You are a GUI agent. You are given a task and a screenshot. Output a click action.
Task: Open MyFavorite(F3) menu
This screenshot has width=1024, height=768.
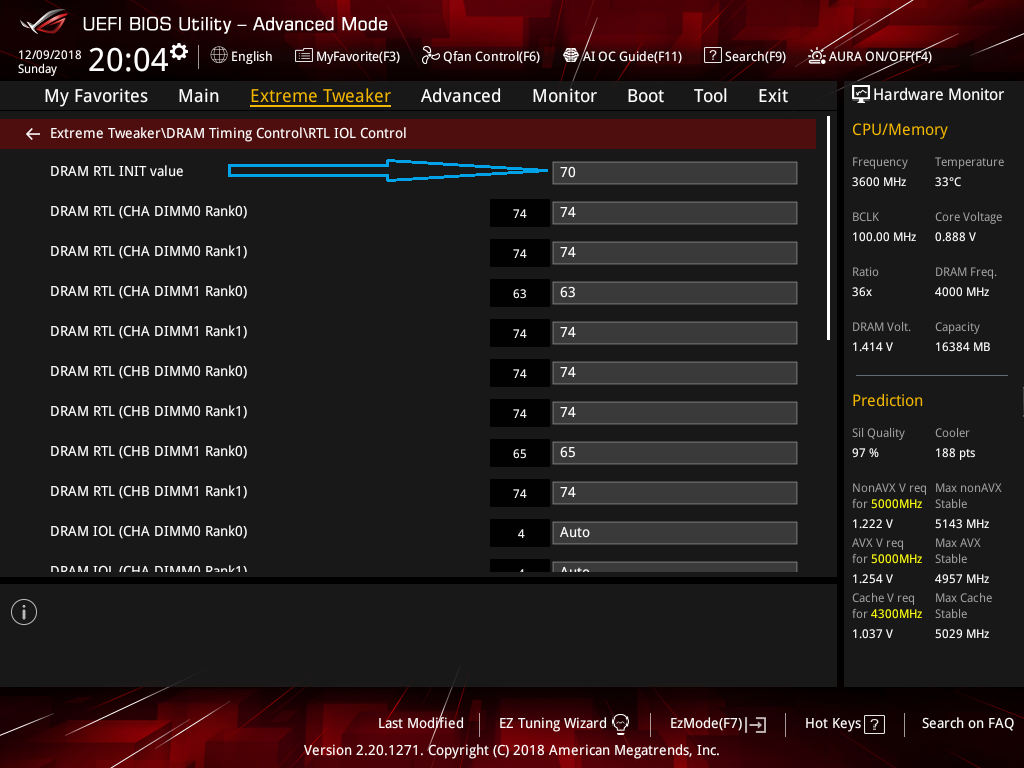point(358,57)
